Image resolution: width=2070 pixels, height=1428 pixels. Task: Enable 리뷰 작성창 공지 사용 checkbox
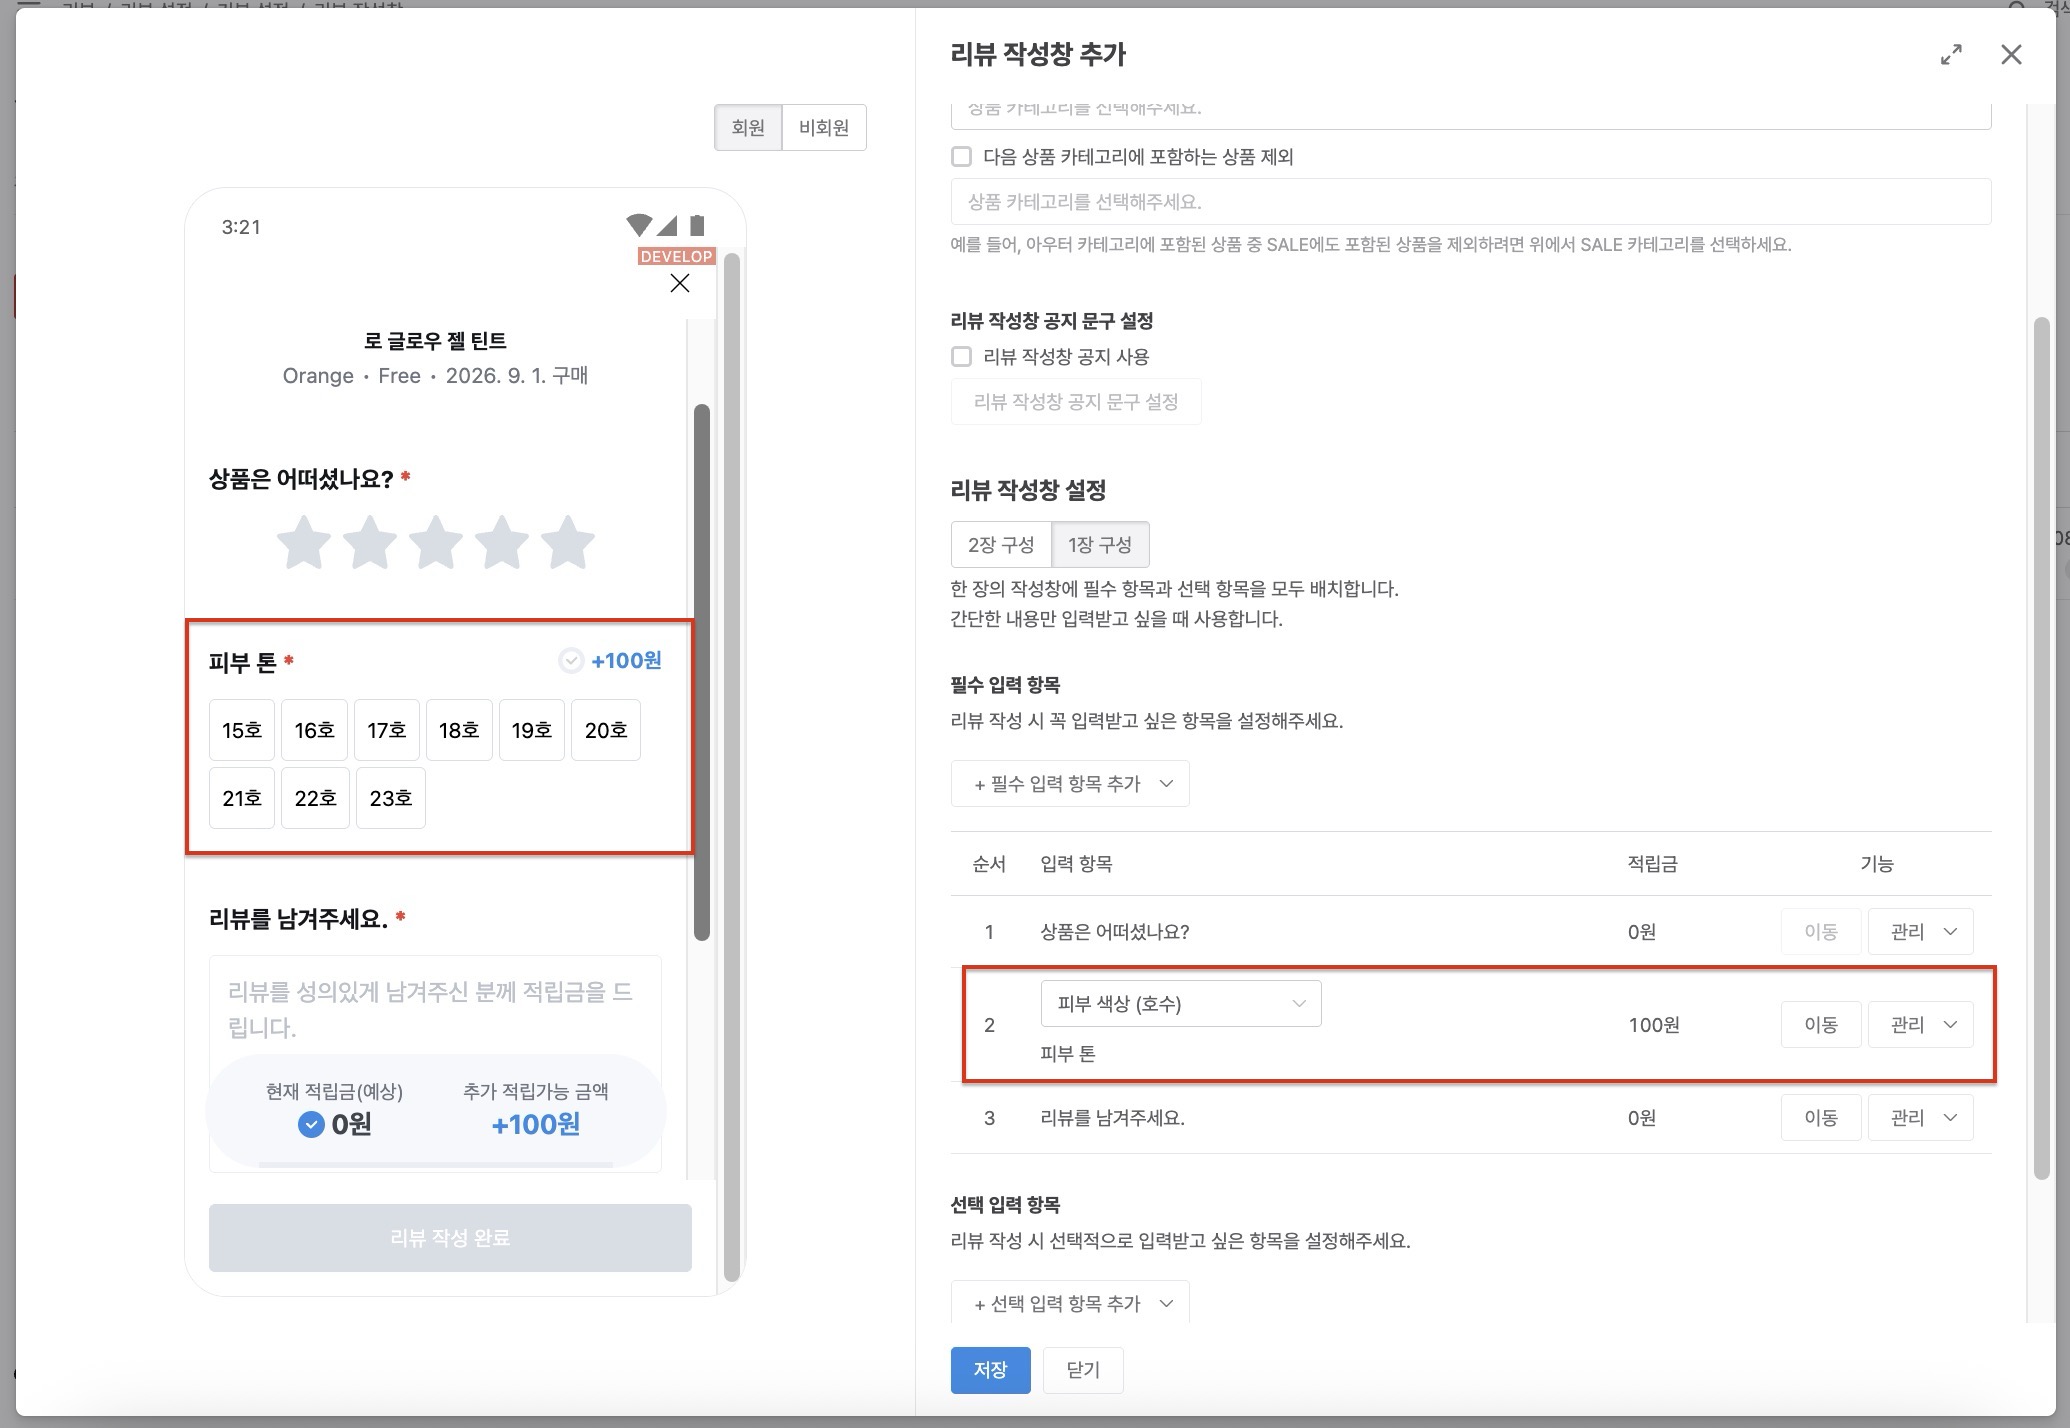pos(961,357)
